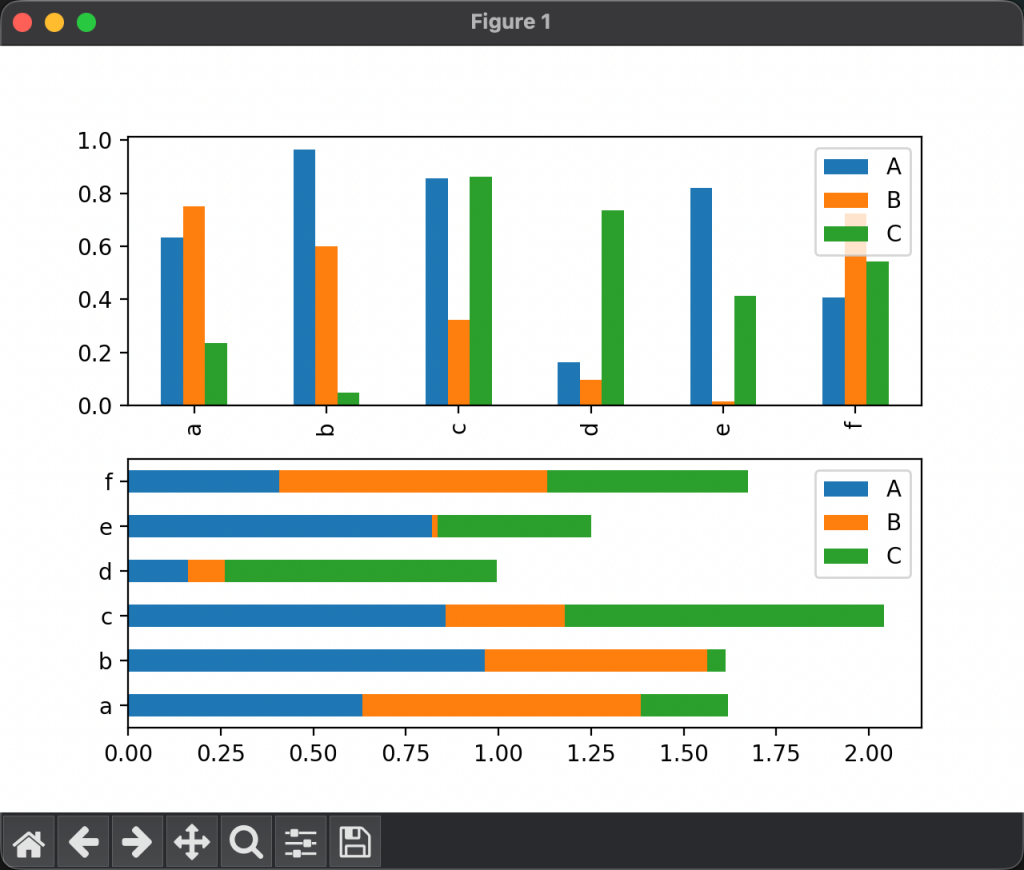
Task: Click the green bar above category d
Action: 612,307
